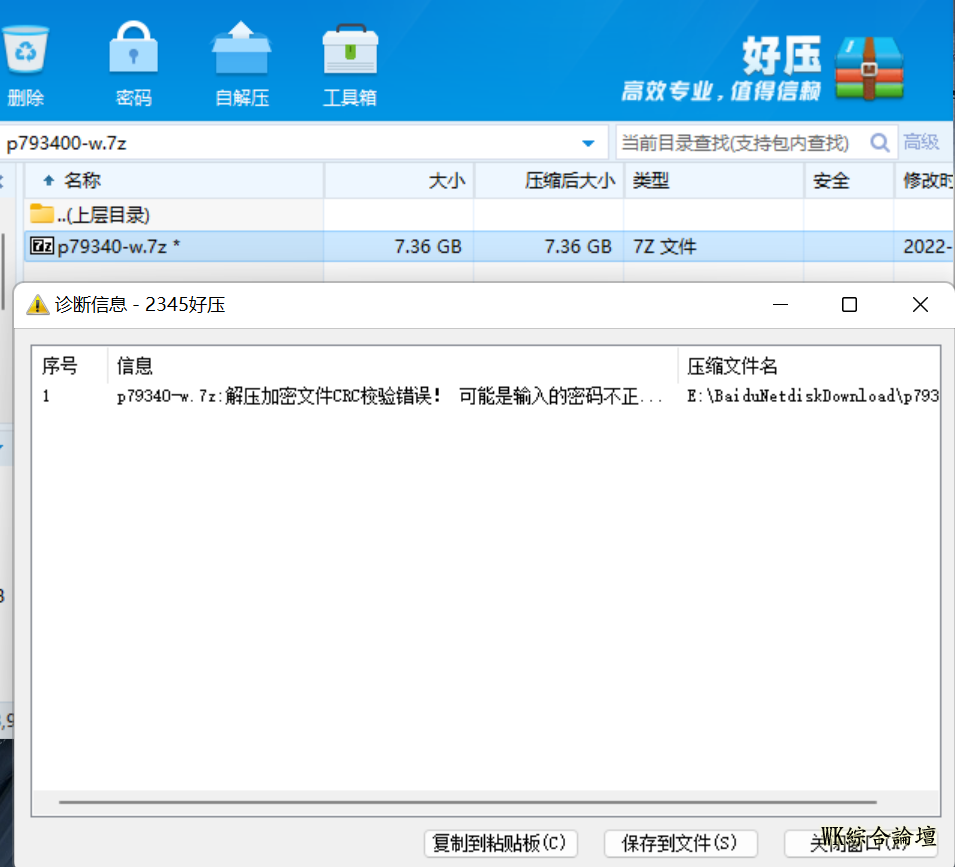Sort by 修改时间 column header
Viewport: 955px width, 867px height.
coord(925,180)
